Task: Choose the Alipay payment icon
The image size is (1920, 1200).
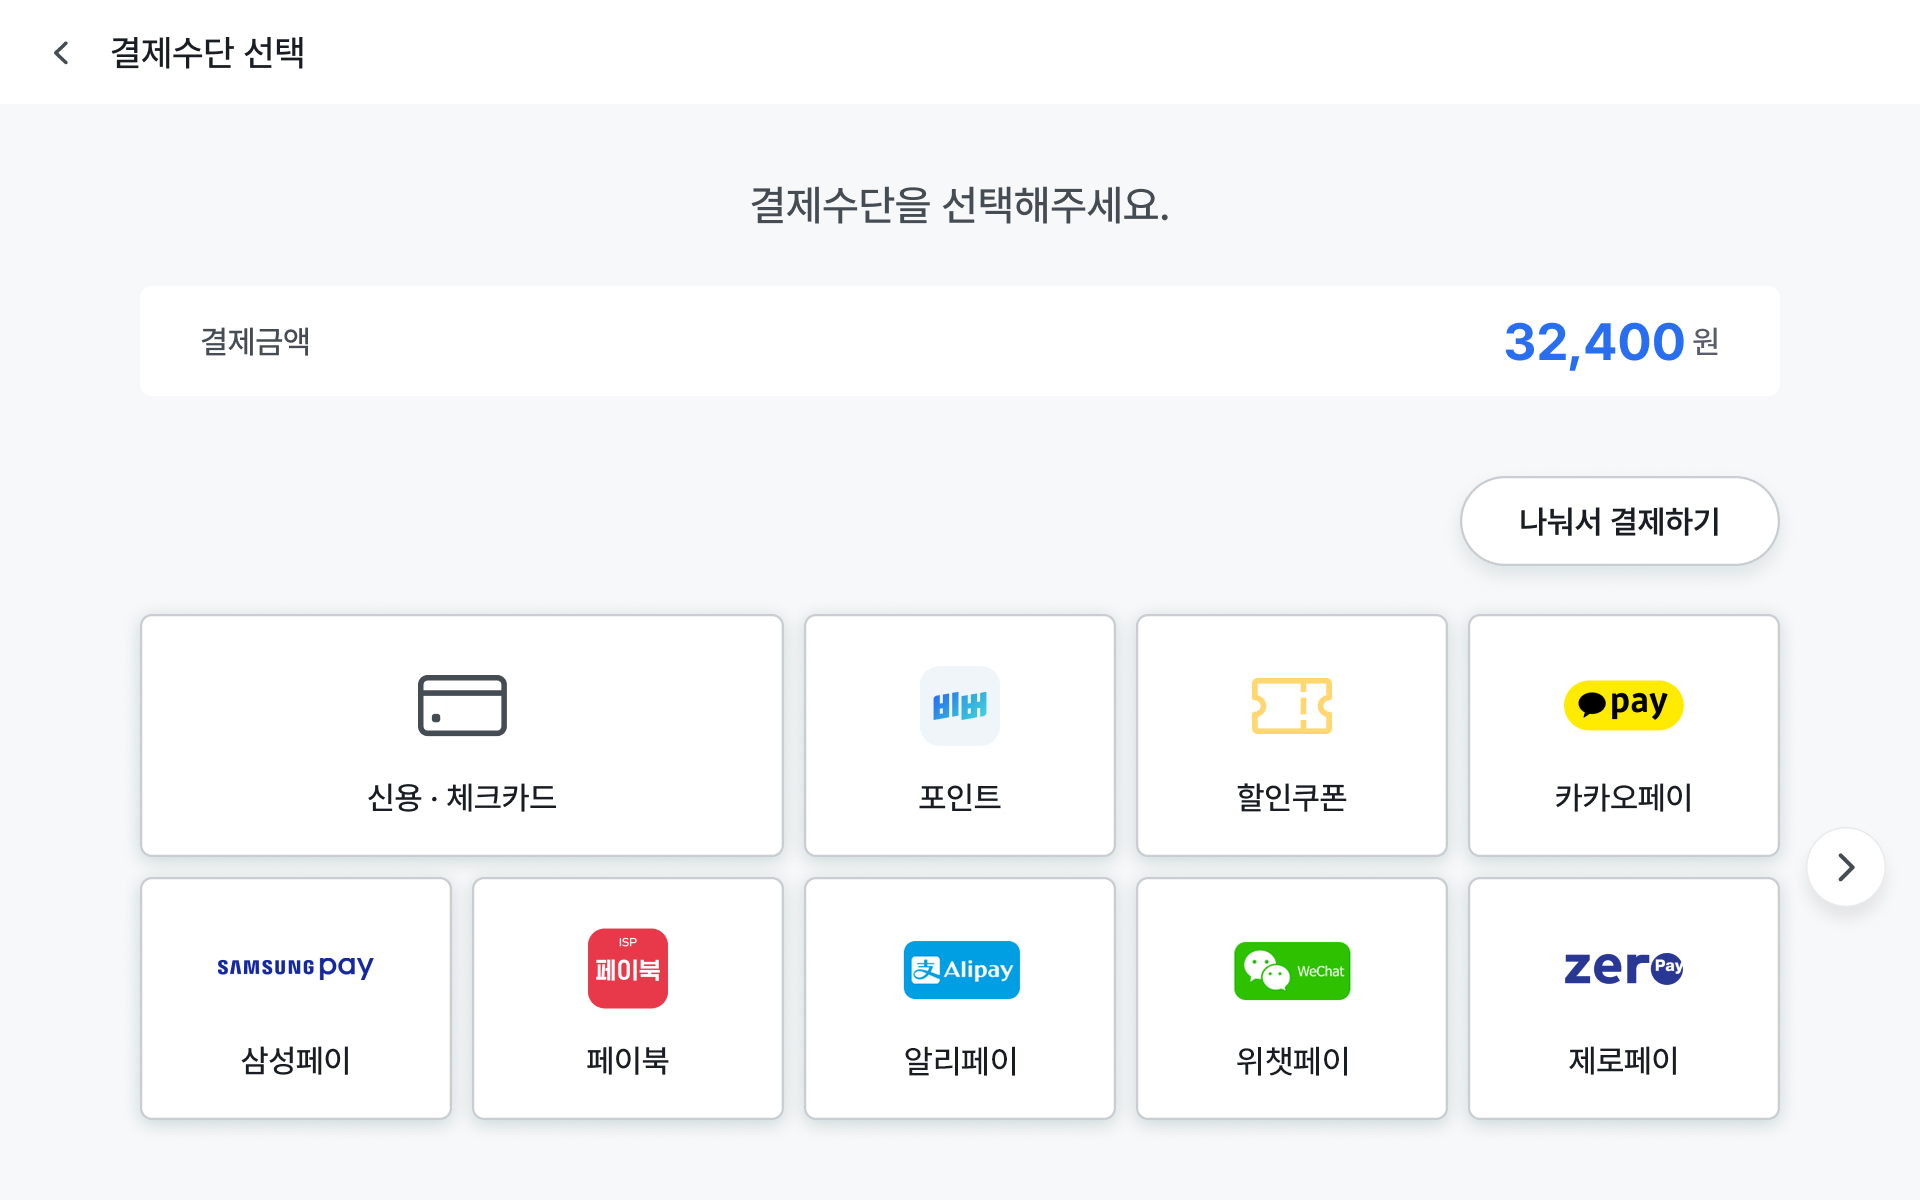Action: tap(960, 969)
